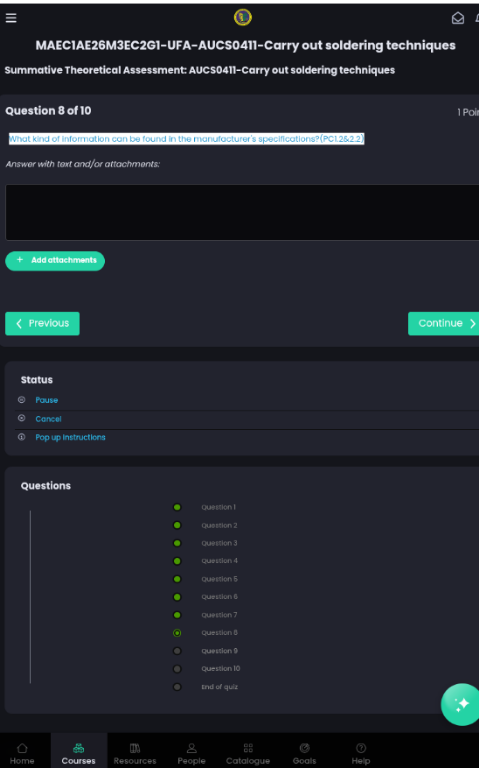
Task: Open the Resources tab label
Action: click(x=135, y=761)
